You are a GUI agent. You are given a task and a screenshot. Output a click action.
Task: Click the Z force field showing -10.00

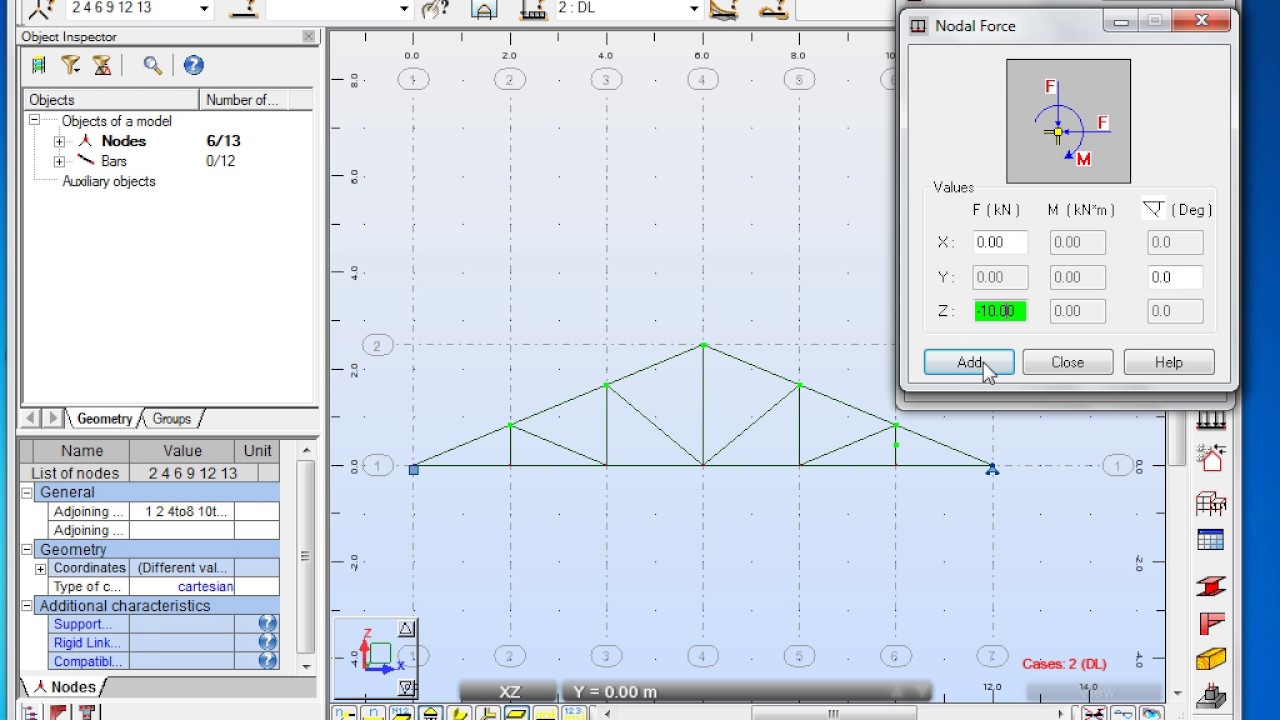click(x=1000, y=311)
